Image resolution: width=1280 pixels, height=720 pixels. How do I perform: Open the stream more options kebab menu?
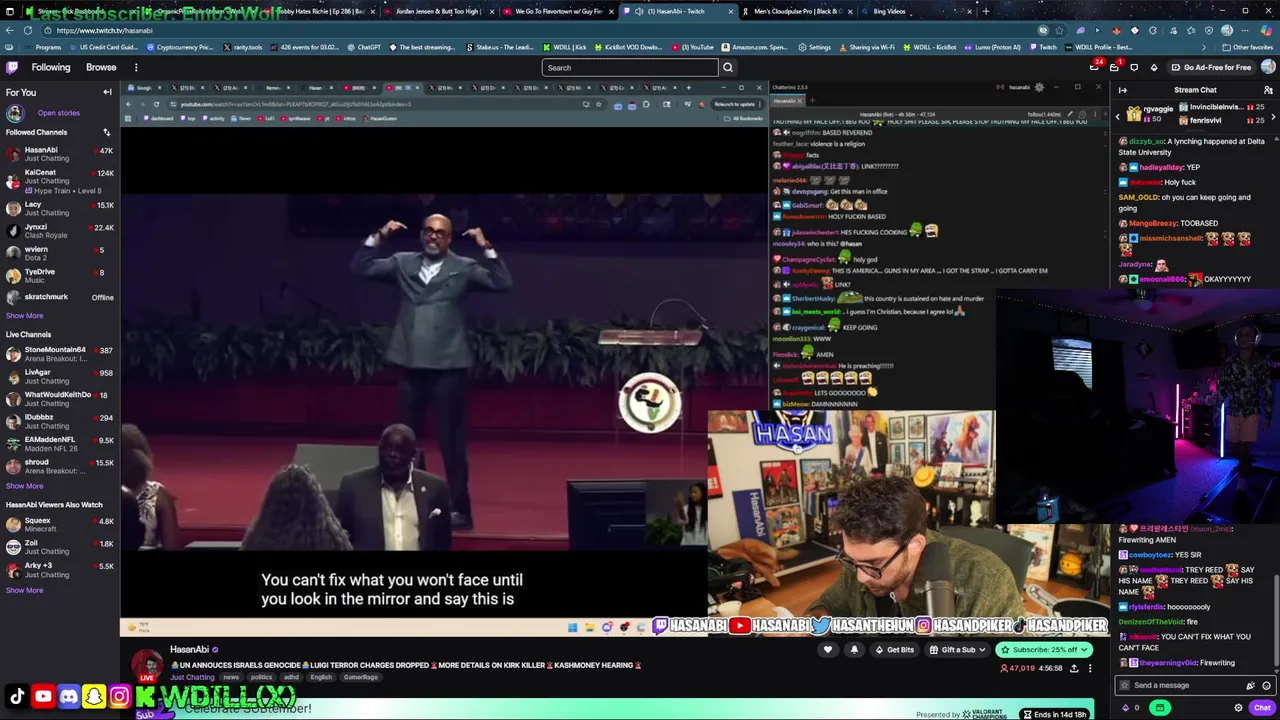coord(1090,668)
